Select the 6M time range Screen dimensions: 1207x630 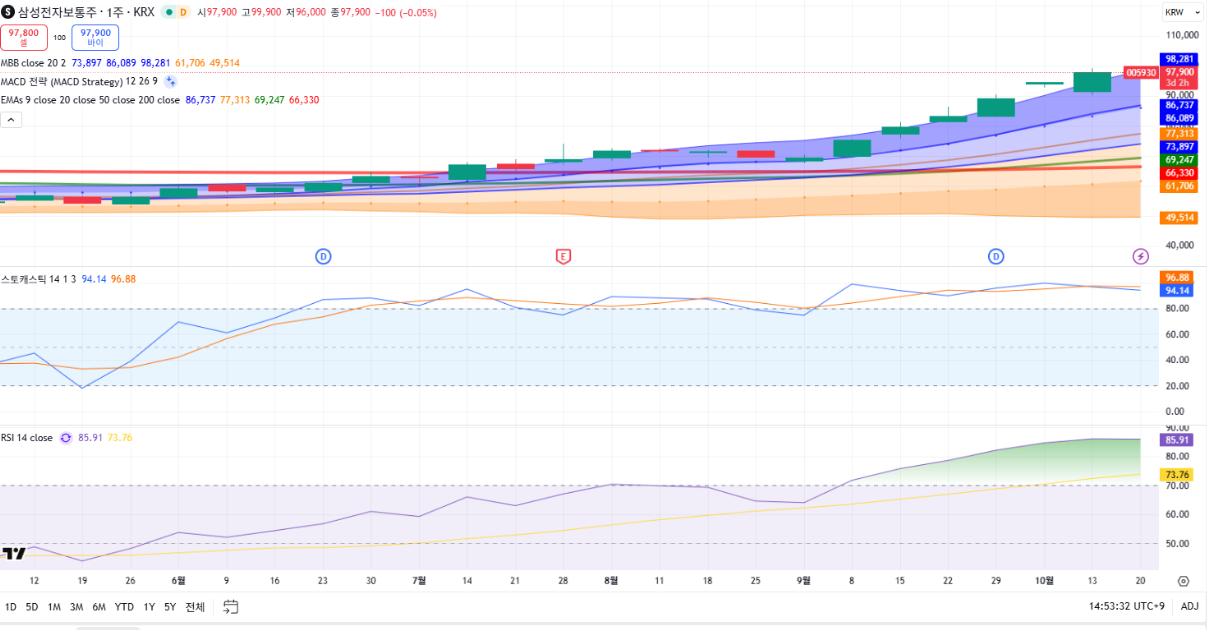(x=99, y=606)
